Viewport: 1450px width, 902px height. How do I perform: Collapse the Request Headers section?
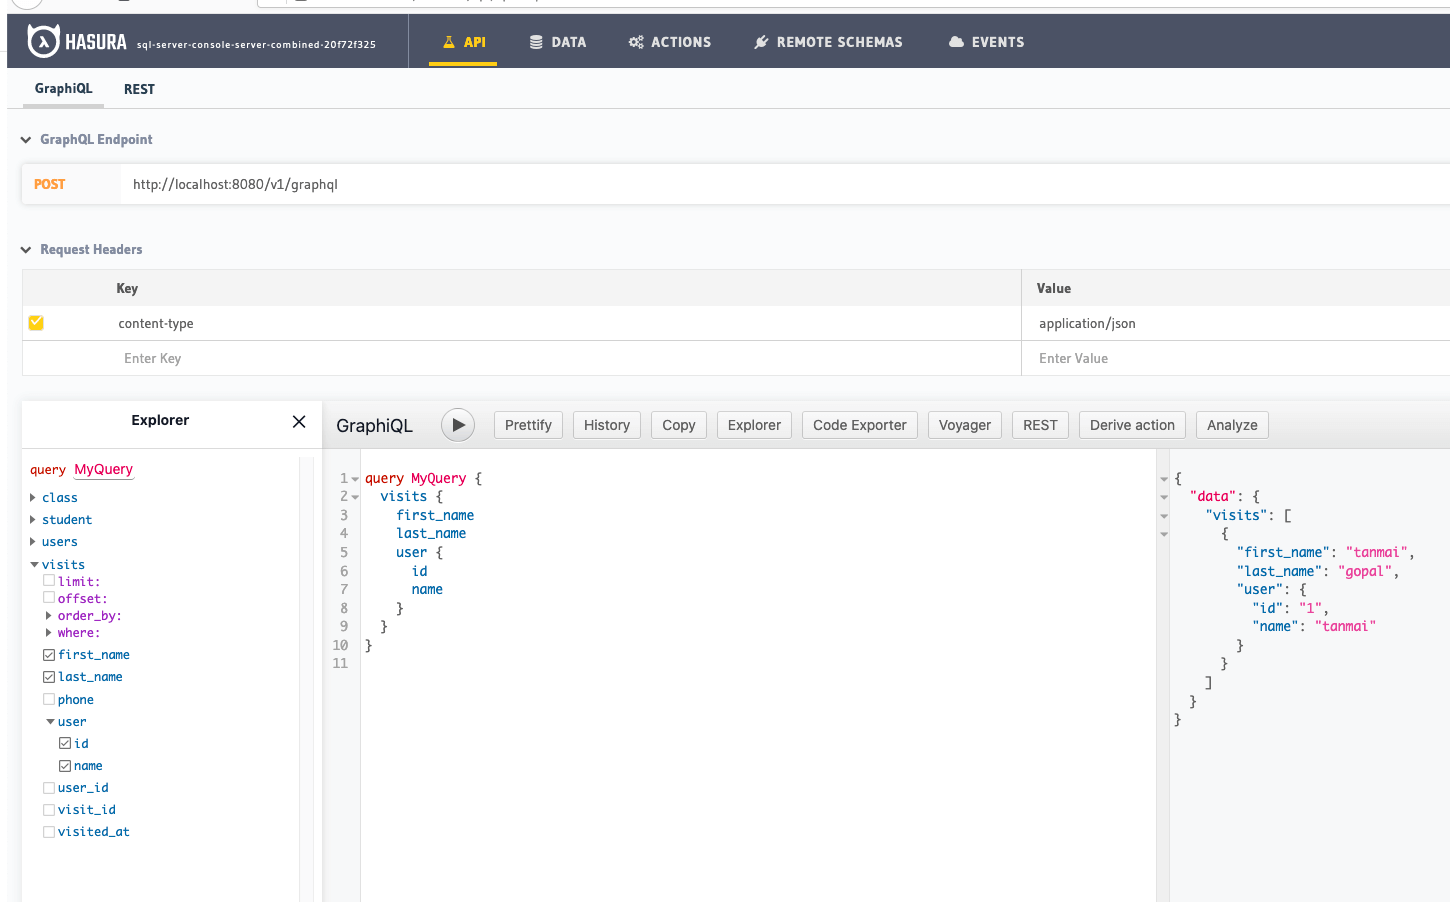tap(26, 250)
